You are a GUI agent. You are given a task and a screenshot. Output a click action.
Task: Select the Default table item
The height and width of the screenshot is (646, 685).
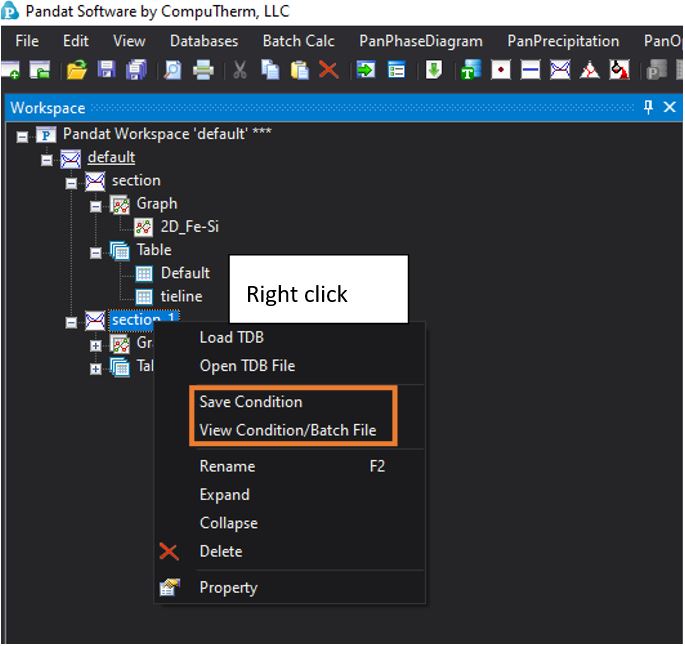click(x=185, y=273)
